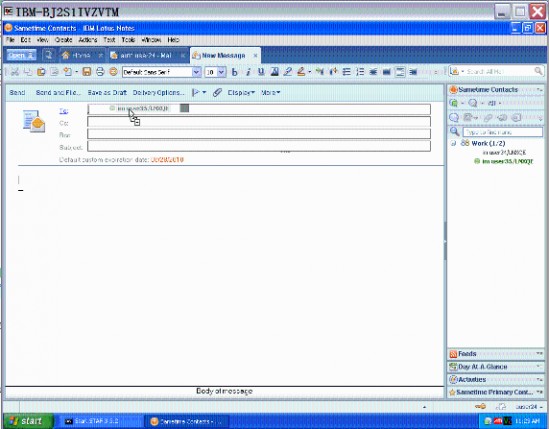Click the Open launcher button
The height and width of the screenshot is (429, 549).
point(22,55)
